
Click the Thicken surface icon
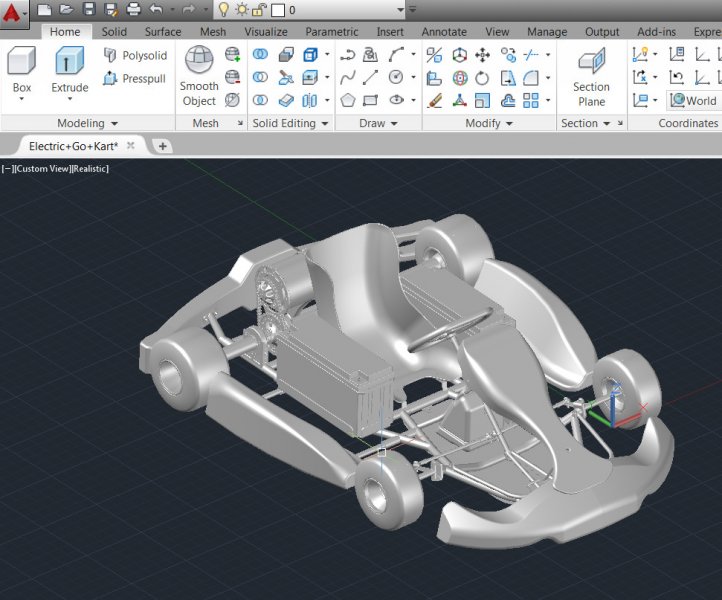pos(286,100)
